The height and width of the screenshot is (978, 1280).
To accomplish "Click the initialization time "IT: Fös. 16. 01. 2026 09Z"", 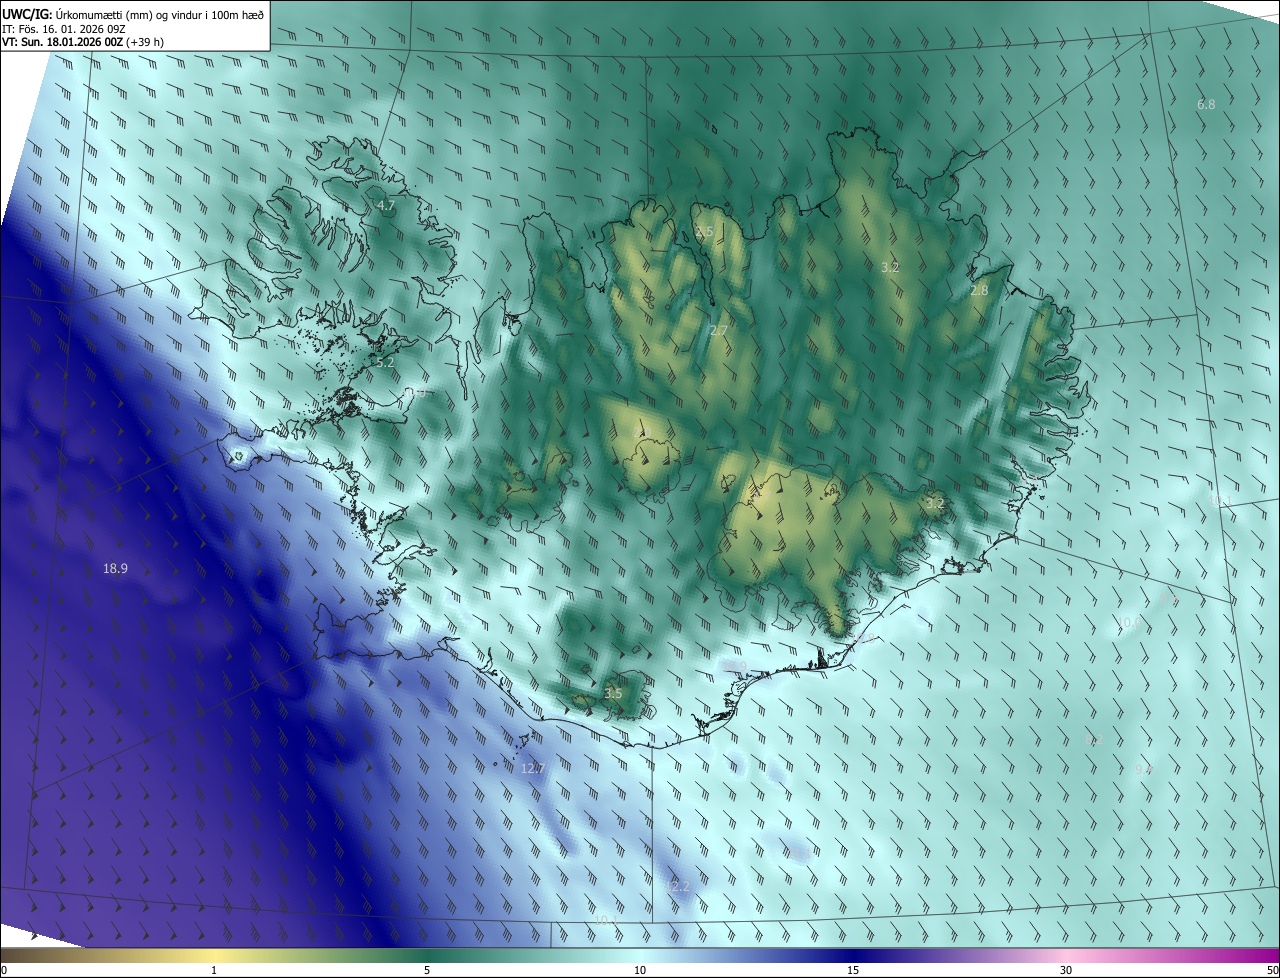I will tap(64, 29).
